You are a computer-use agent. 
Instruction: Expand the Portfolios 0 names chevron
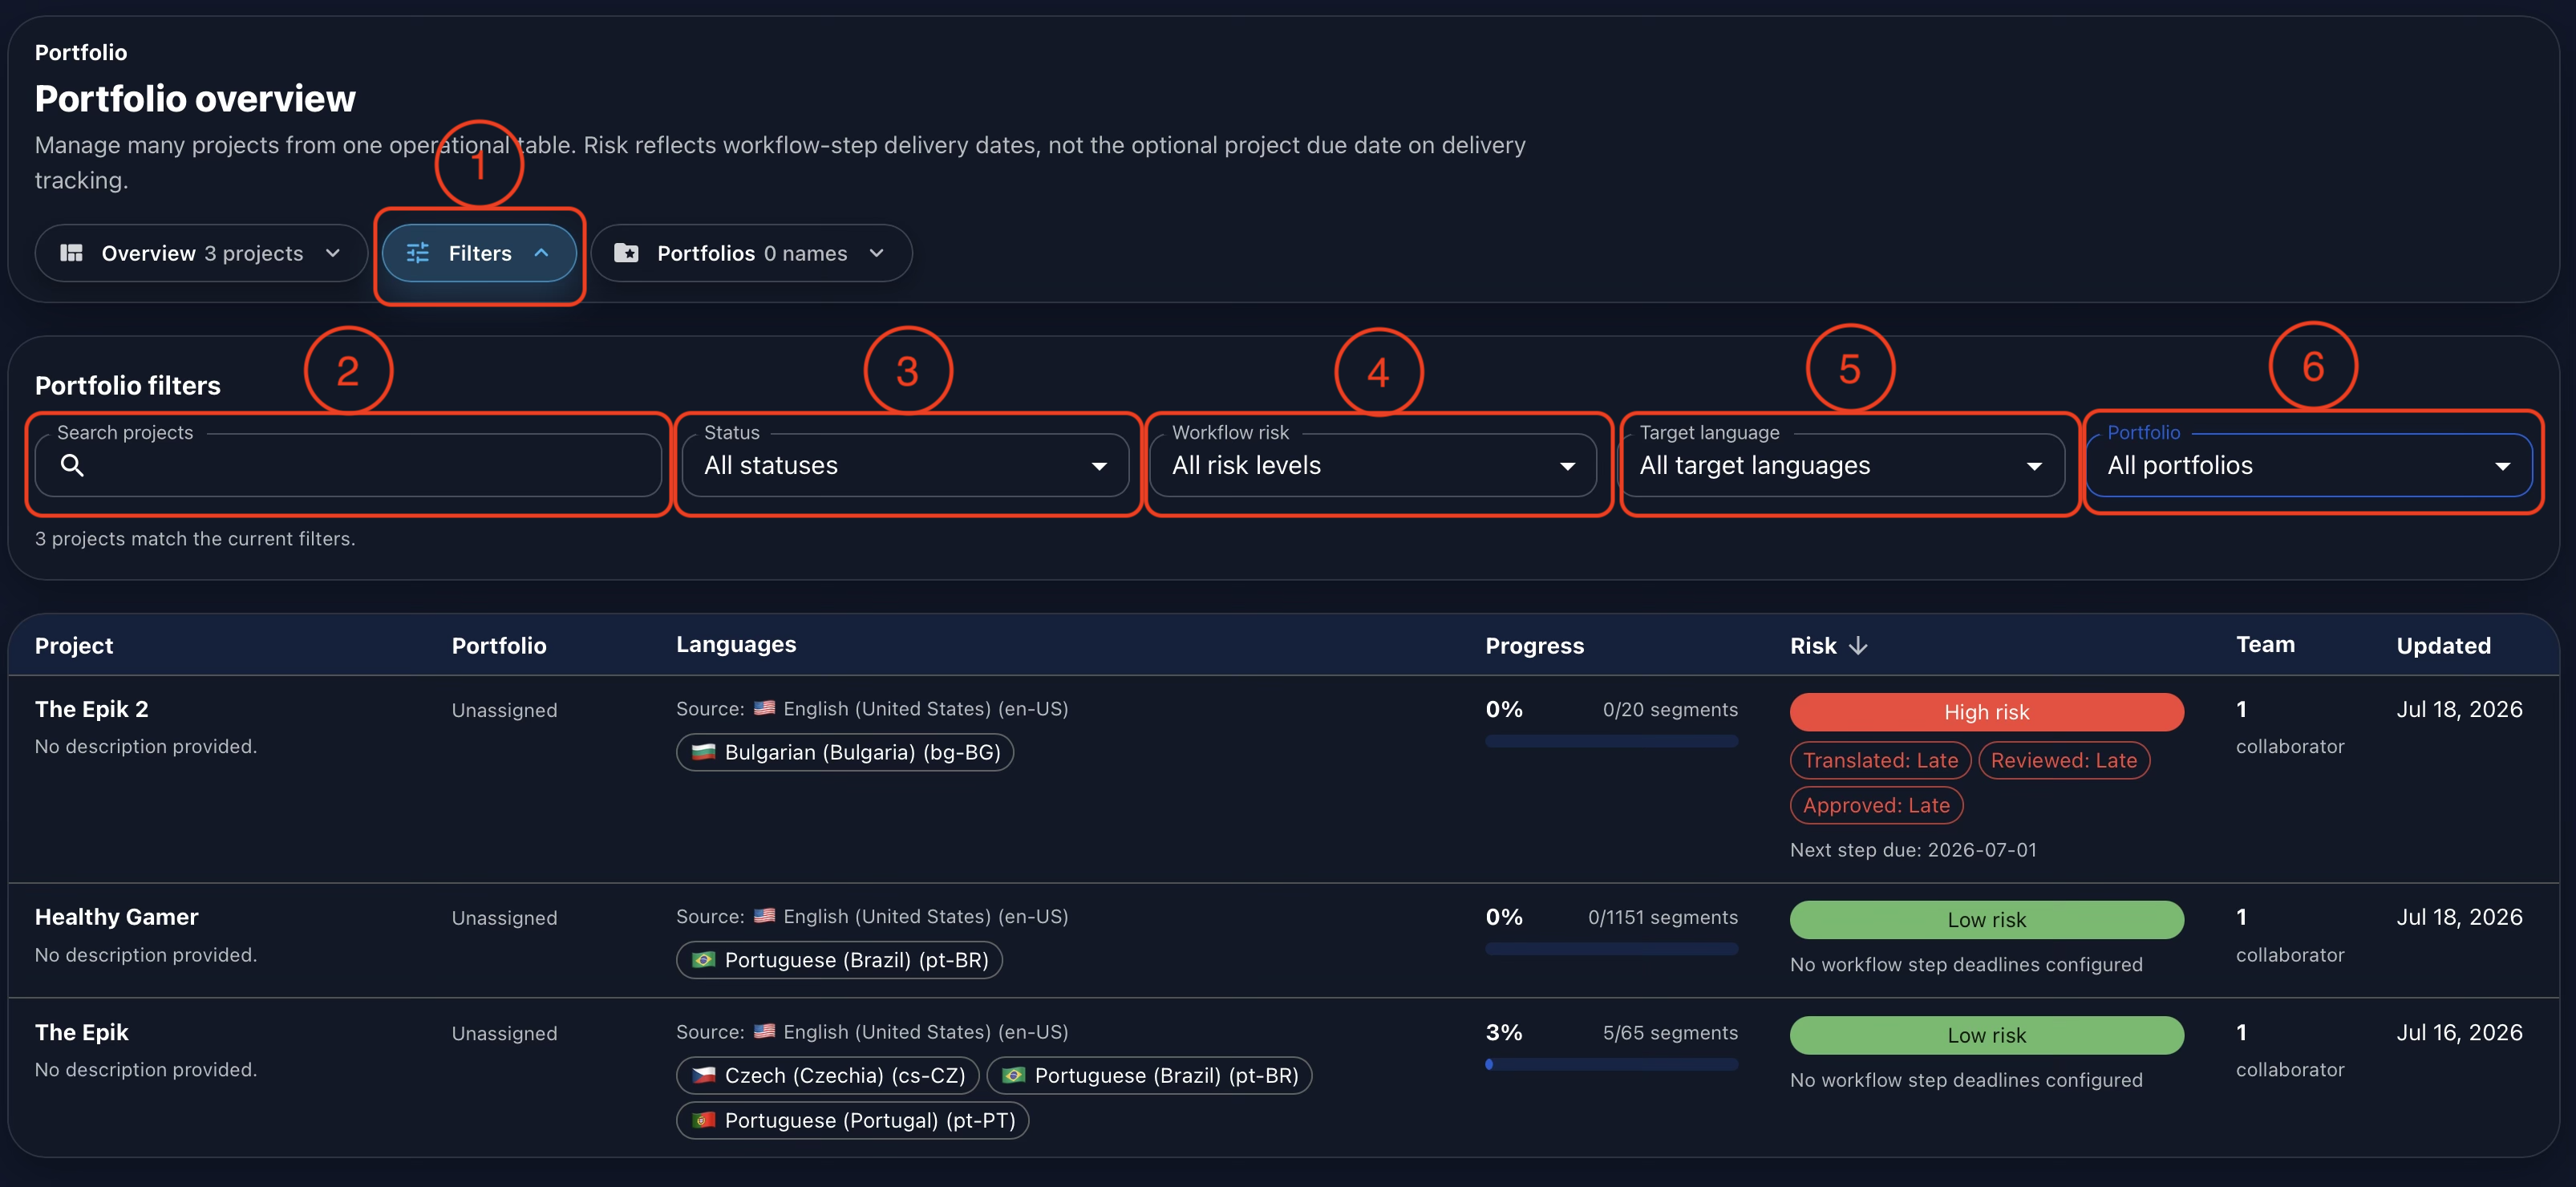point(877,253)
